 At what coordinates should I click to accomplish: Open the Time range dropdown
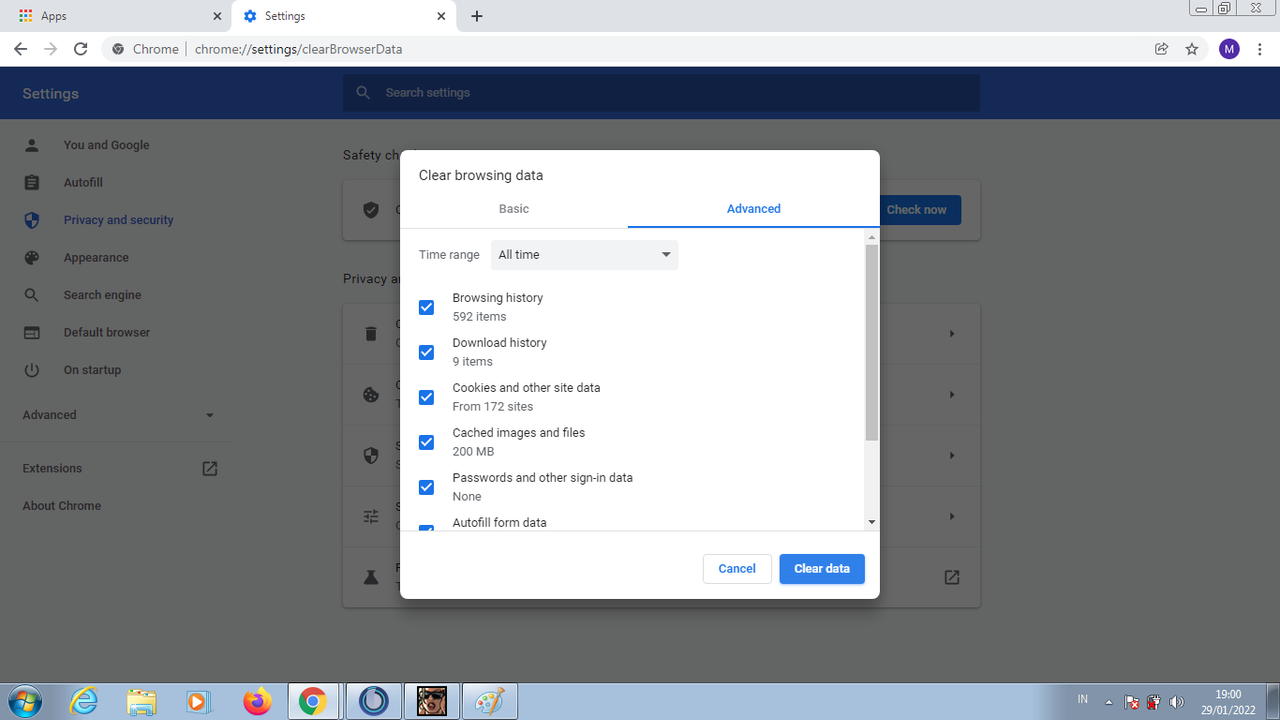click(x=584, y=255)
